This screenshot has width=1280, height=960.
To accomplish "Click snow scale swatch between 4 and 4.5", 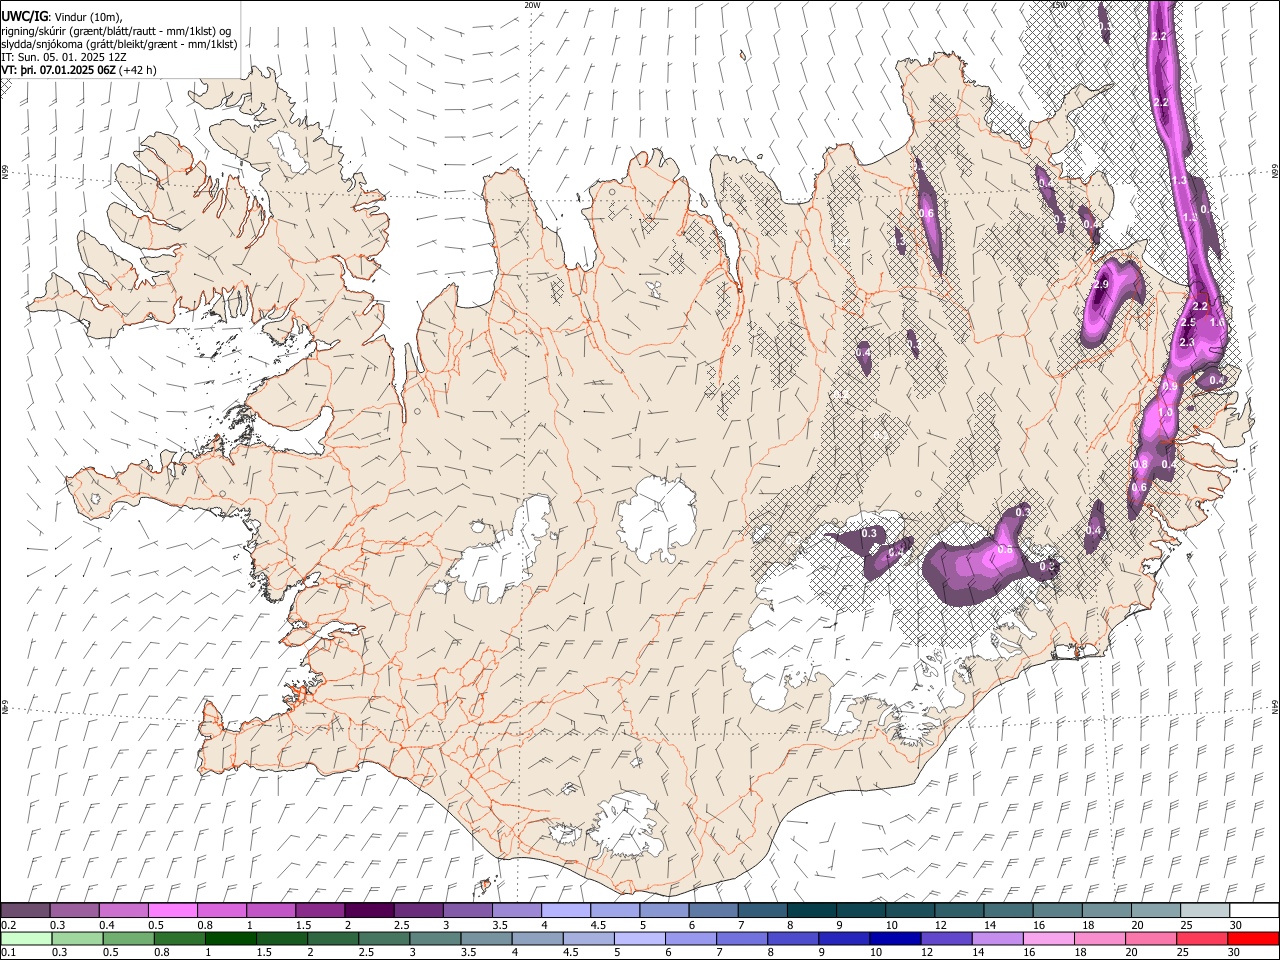I will pos(566,911).
